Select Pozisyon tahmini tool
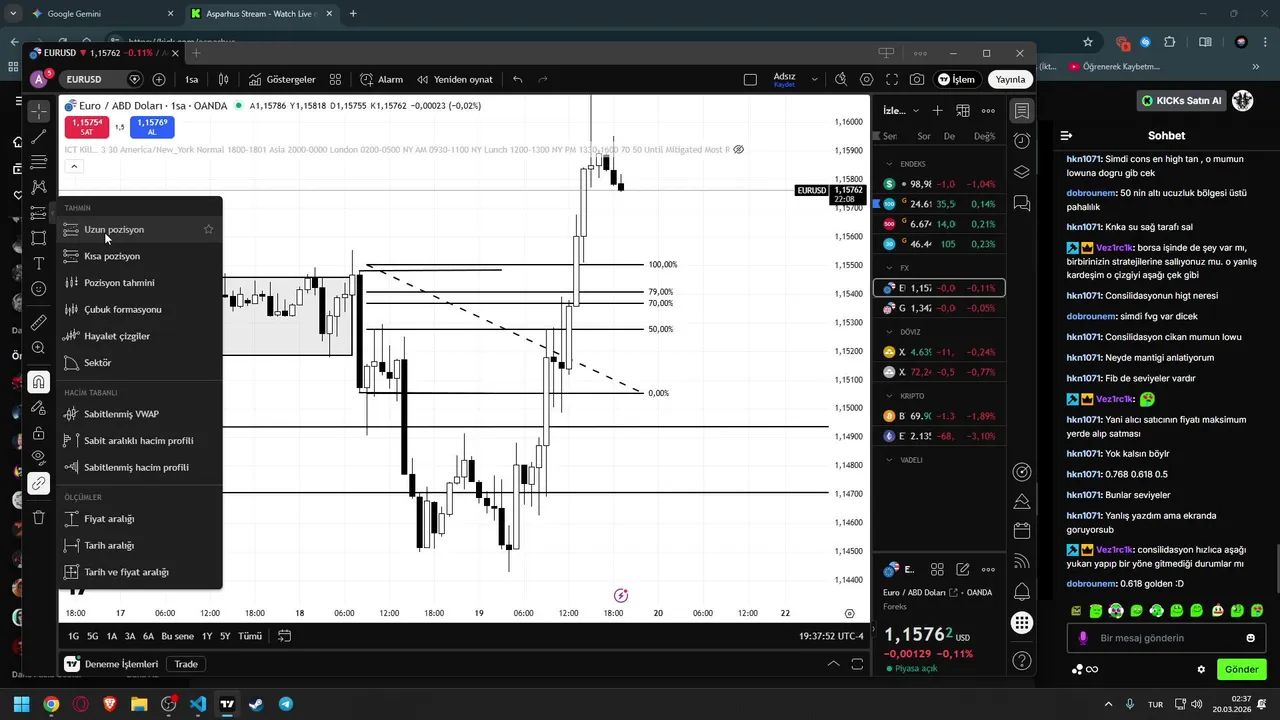 (x=140, y=283)
